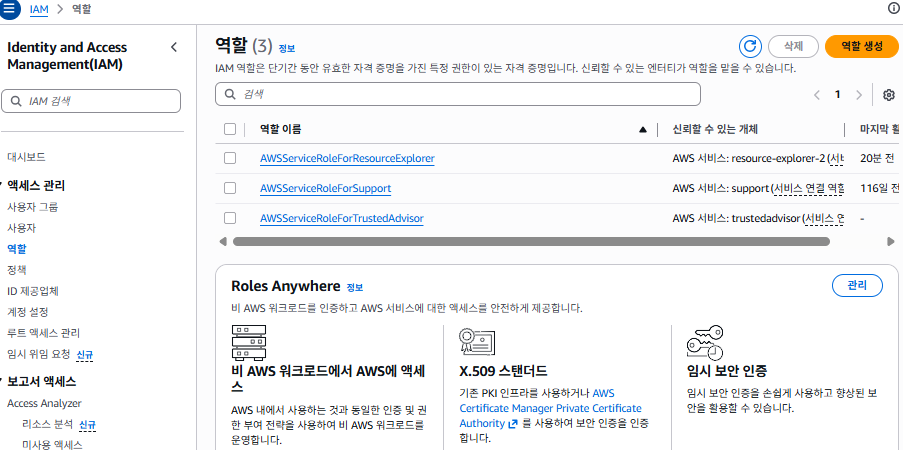This screenshot has width=903, height=450.
Task: Focus the roles 검색 filter field
Action: (458, 94)
